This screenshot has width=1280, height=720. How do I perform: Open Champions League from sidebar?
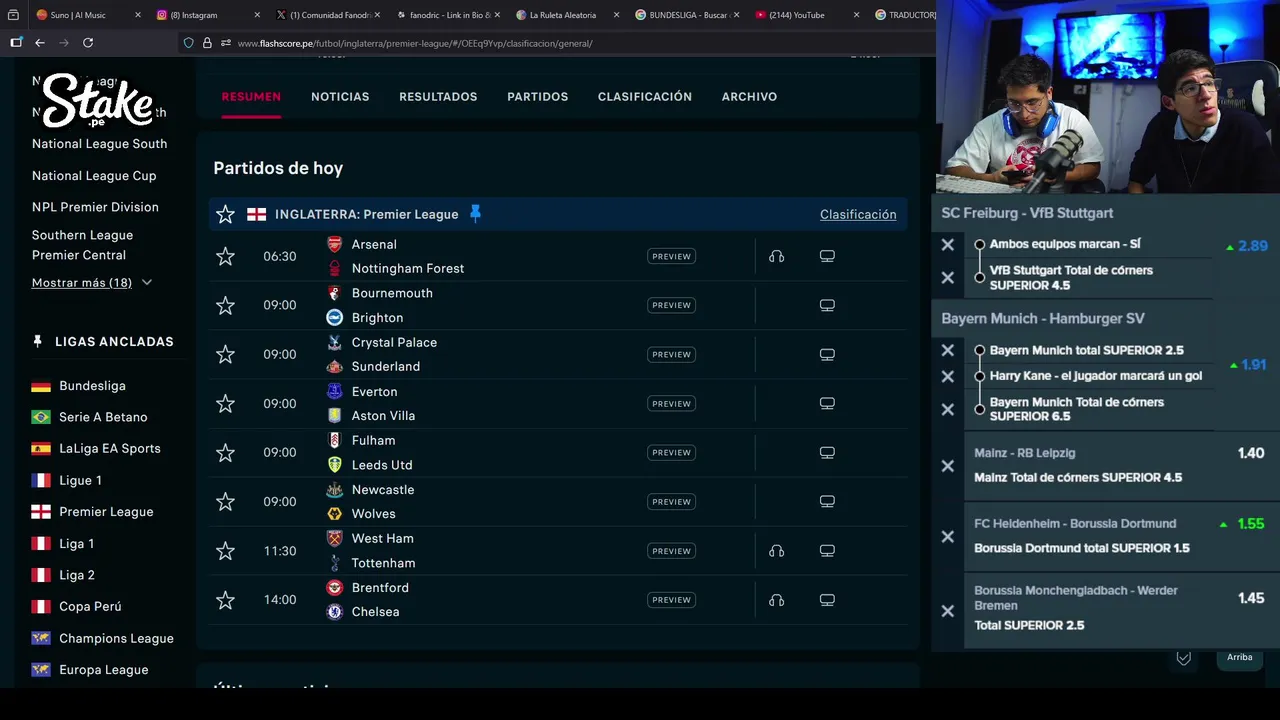tap(116, 638)
